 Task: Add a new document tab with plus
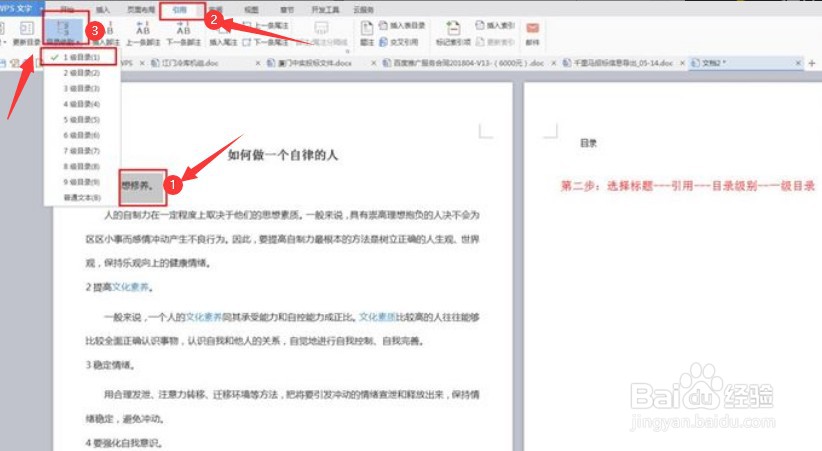pos(812,63)
